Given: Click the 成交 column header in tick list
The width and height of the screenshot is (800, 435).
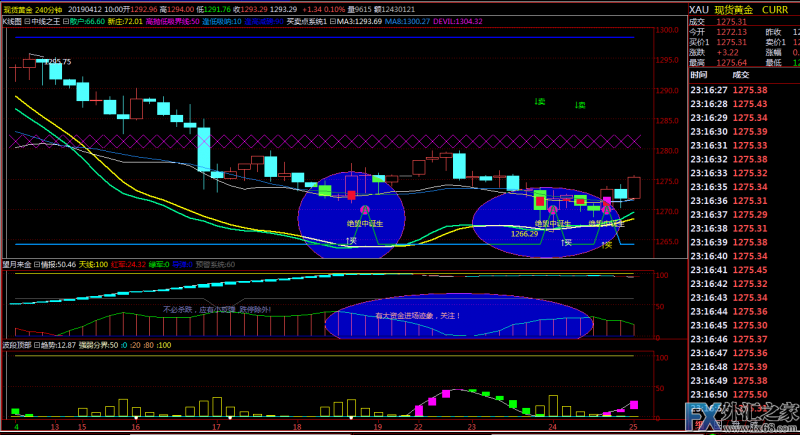Looking at the screenshot, I should (740, 74).
